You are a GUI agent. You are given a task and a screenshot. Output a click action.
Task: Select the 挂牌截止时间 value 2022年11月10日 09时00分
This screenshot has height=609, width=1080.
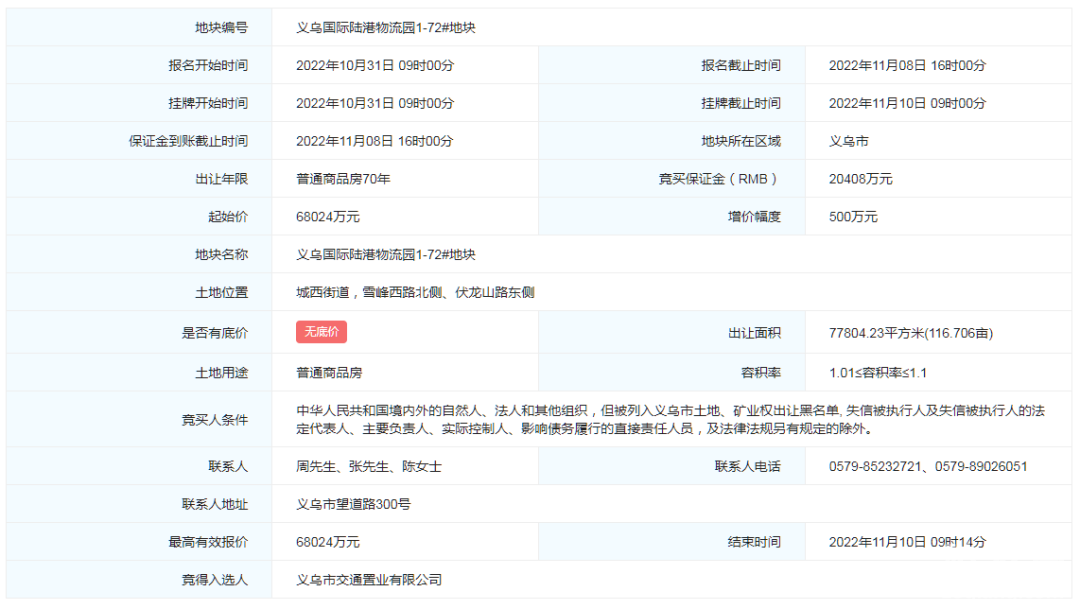(x=907, y=104)
